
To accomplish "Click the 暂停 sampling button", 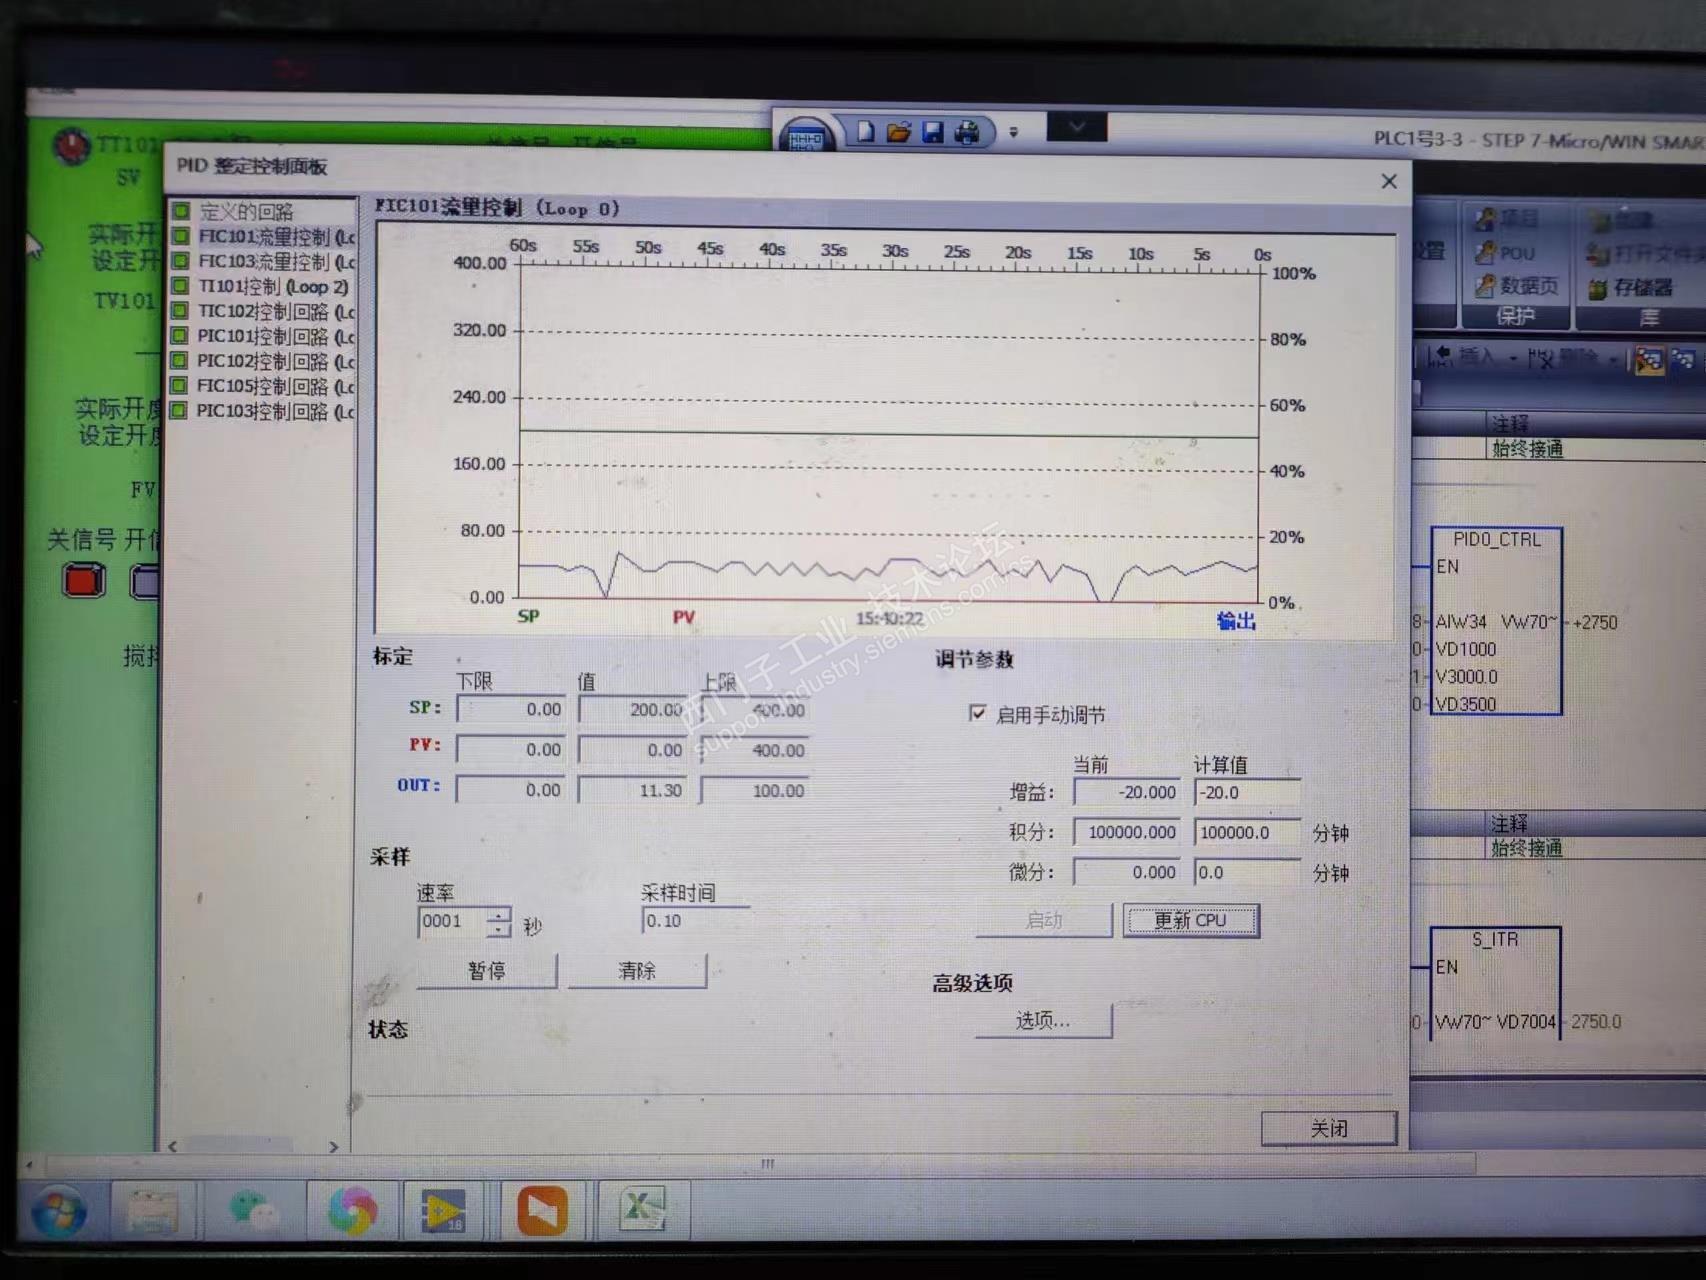I will 486,970.
